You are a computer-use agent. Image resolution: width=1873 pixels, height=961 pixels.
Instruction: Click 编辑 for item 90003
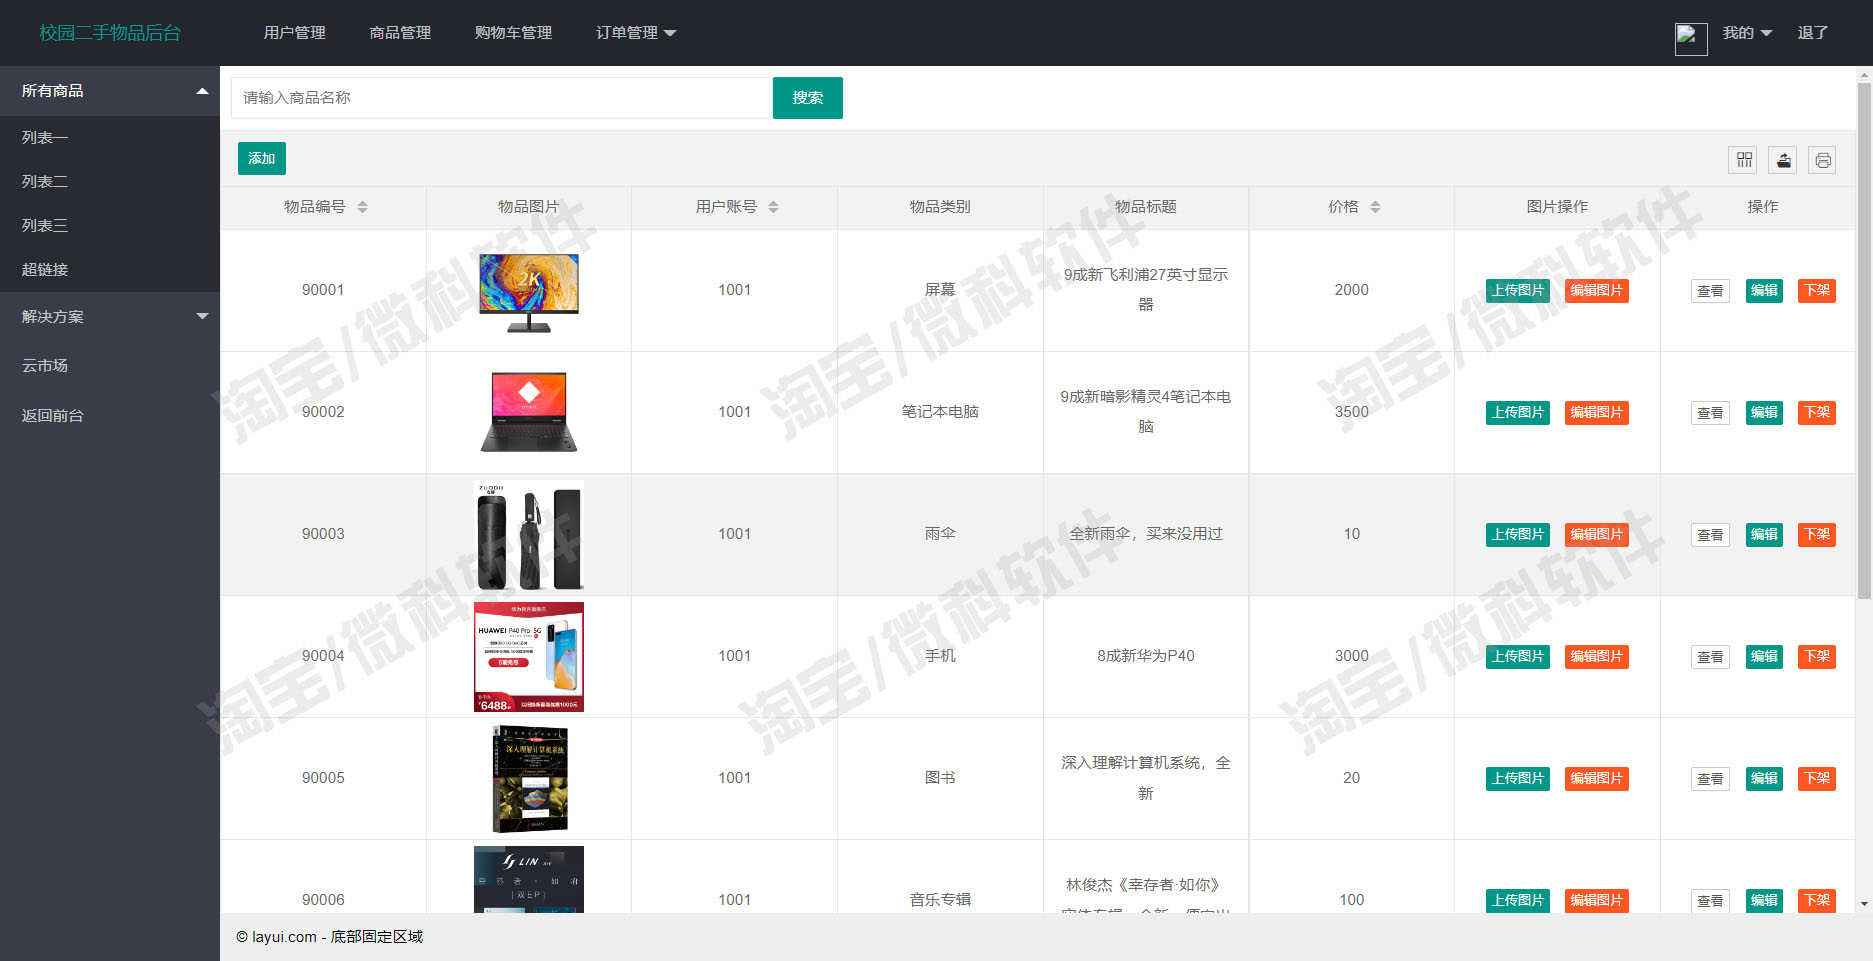pos(1764,535)
